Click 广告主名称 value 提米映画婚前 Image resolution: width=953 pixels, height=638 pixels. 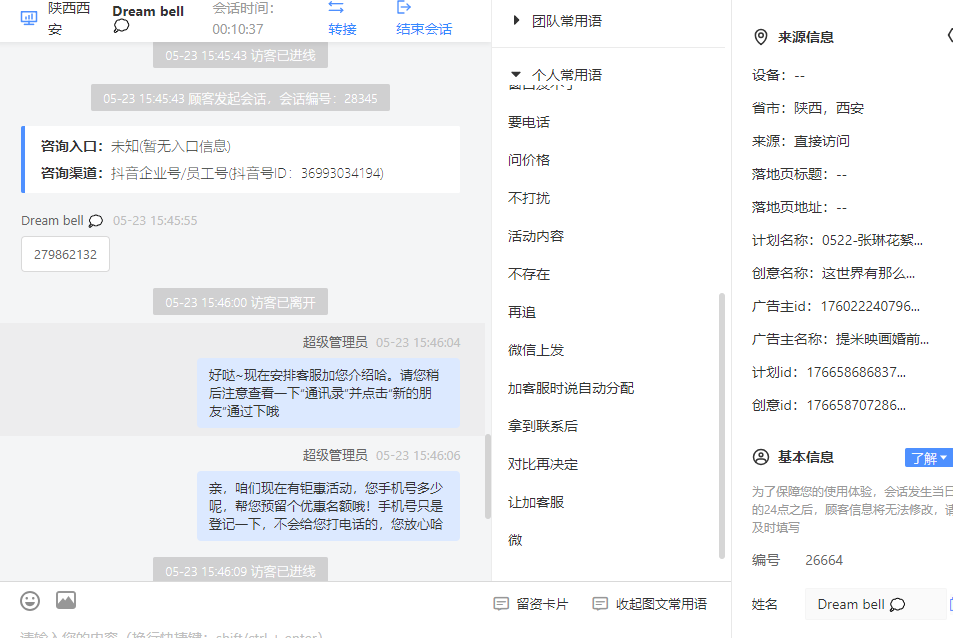[882, 339]
